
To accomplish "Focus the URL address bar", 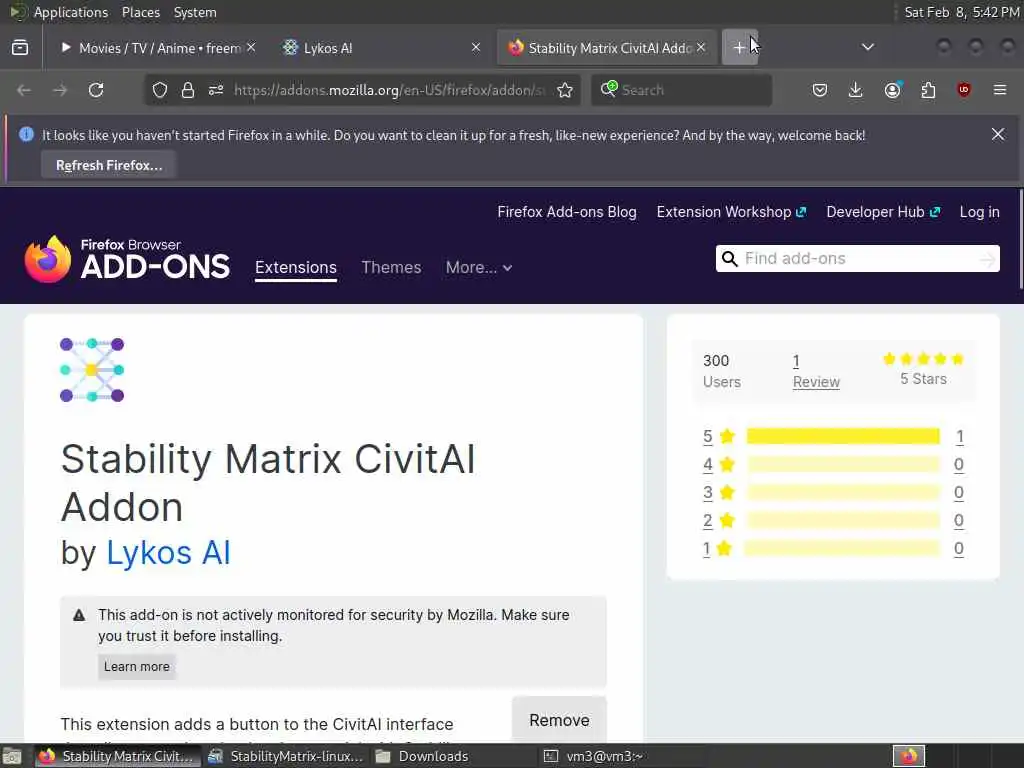I will point(389,90).
